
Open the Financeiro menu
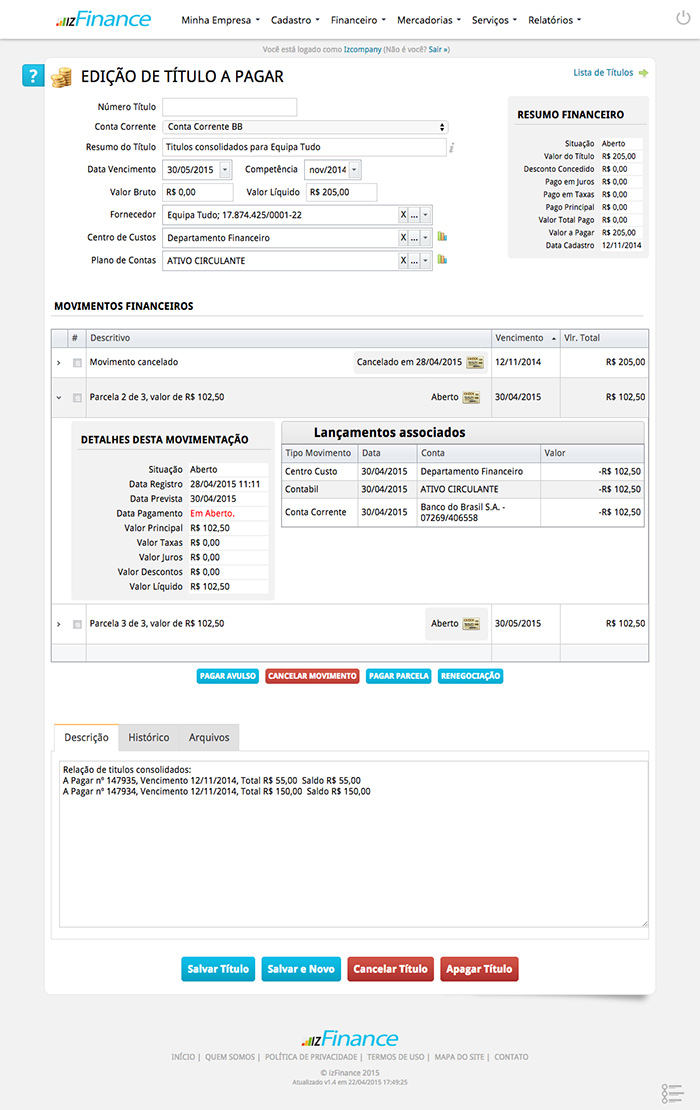tap(358, 20)
